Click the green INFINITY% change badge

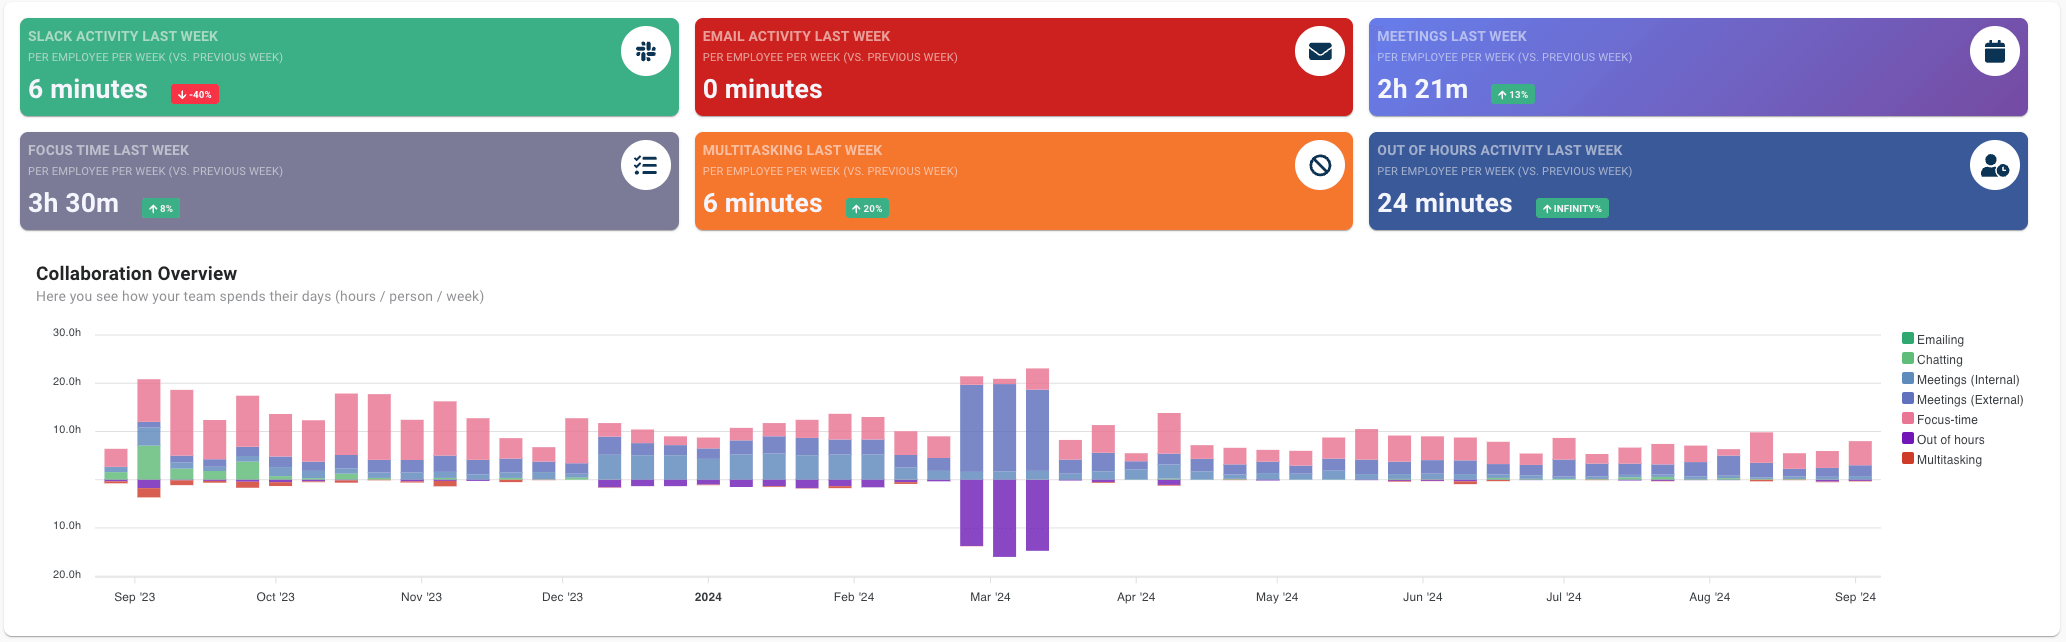pyautogui.click(x=1572, y=208)
